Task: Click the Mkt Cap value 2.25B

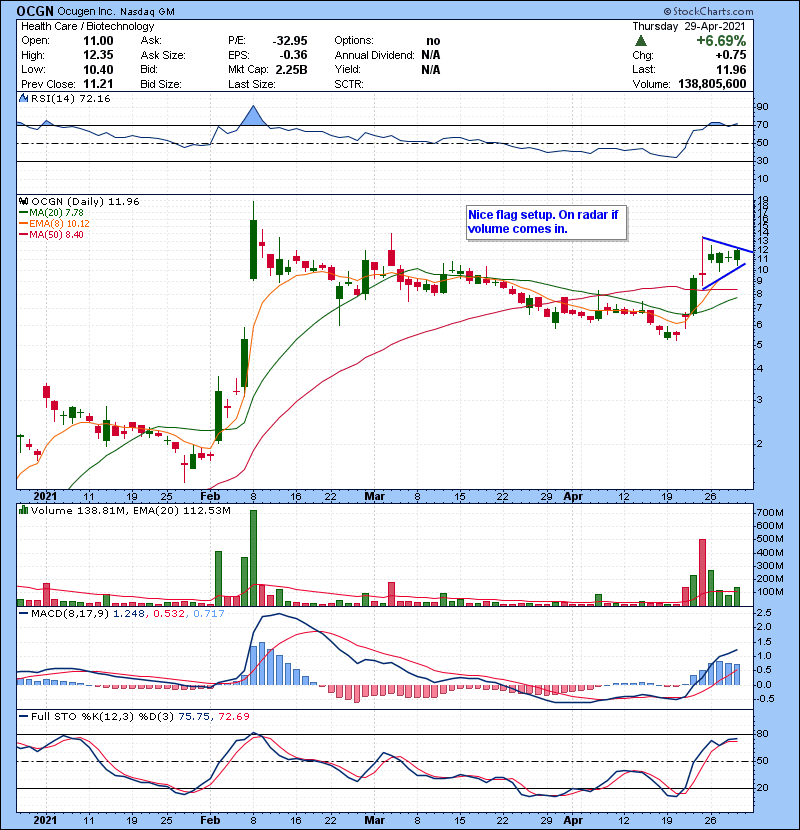Action: click(x=291, y=70)
